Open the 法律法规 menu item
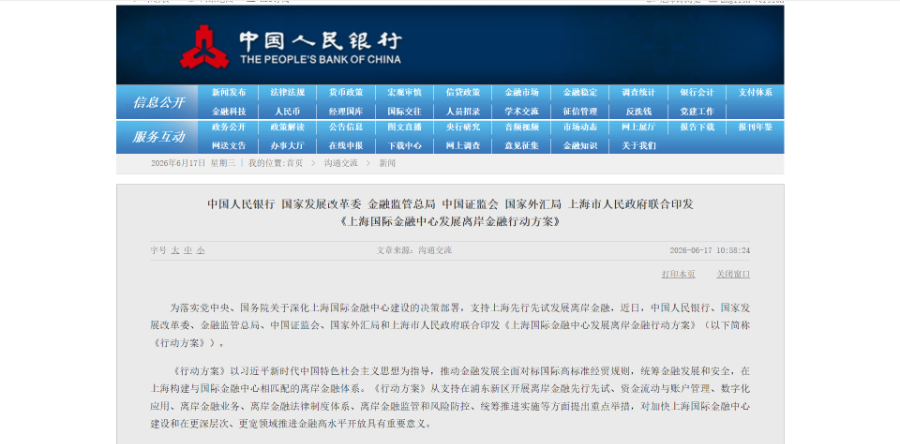The width and height of the screenshot is (900, 444). point(287,92)
